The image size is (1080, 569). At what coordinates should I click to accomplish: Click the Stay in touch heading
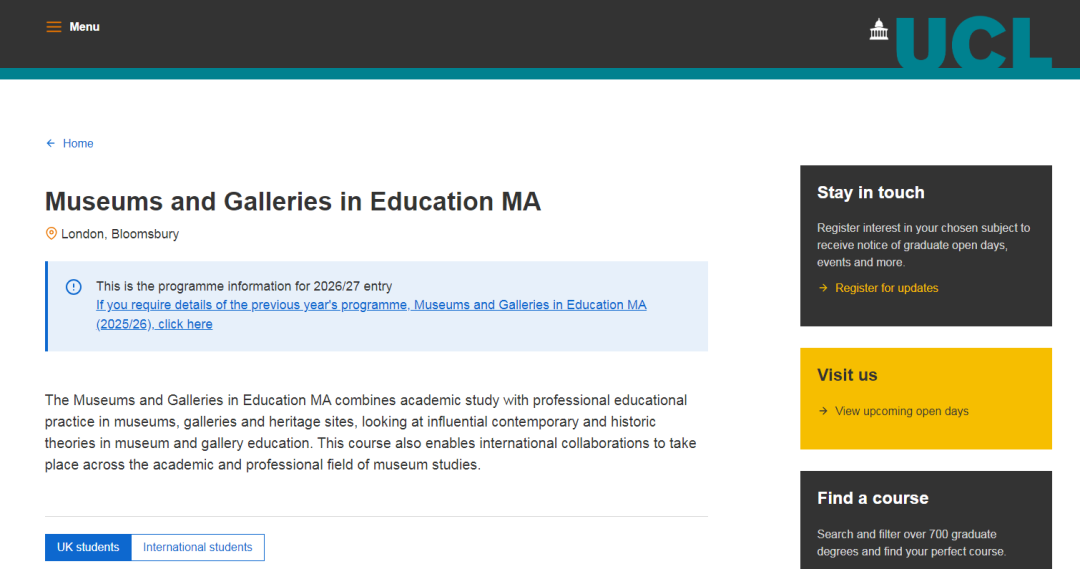coord(871,193)
